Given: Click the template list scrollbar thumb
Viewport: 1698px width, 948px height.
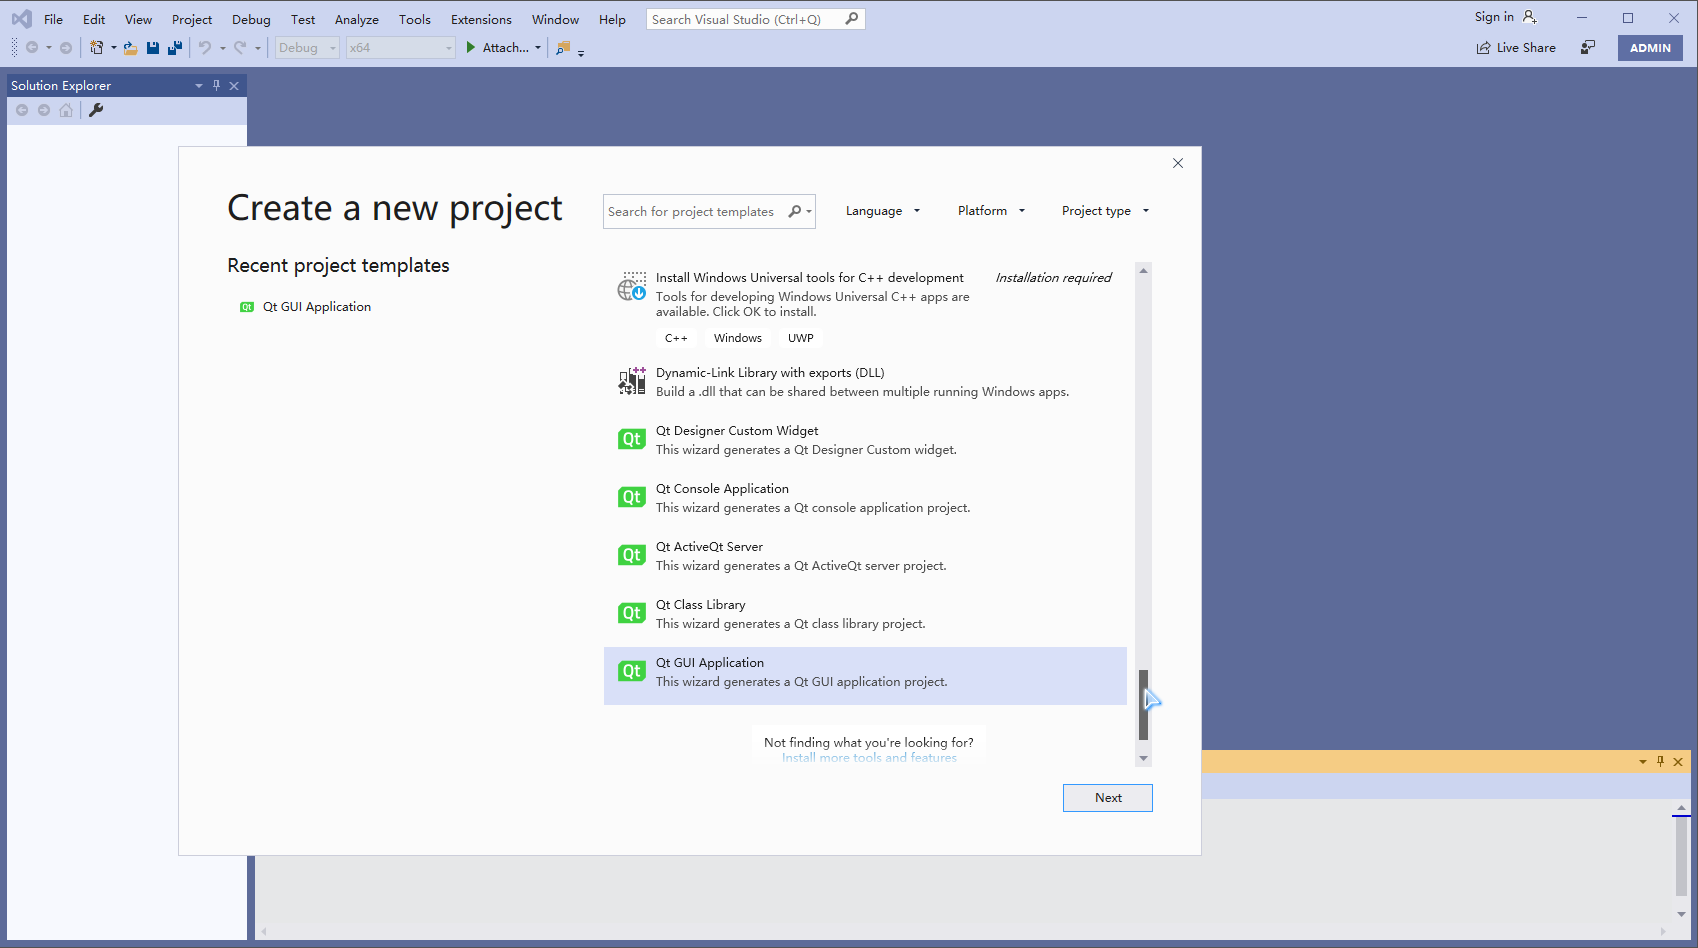Looking at the screenshot, I should point(1143,705).
